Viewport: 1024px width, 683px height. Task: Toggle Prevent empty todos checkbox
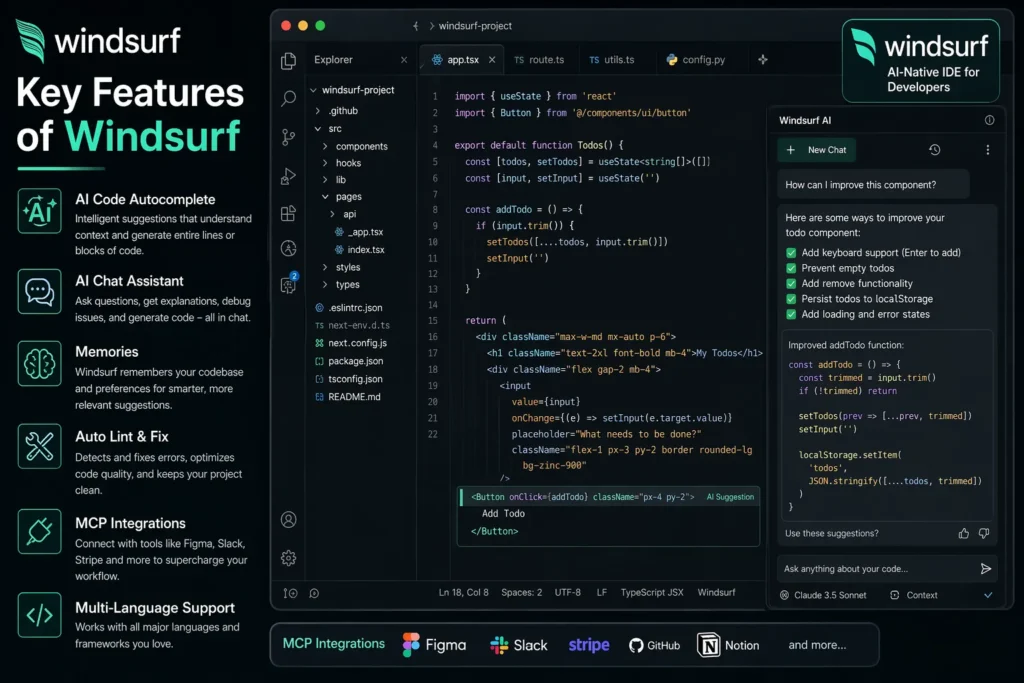791,268
